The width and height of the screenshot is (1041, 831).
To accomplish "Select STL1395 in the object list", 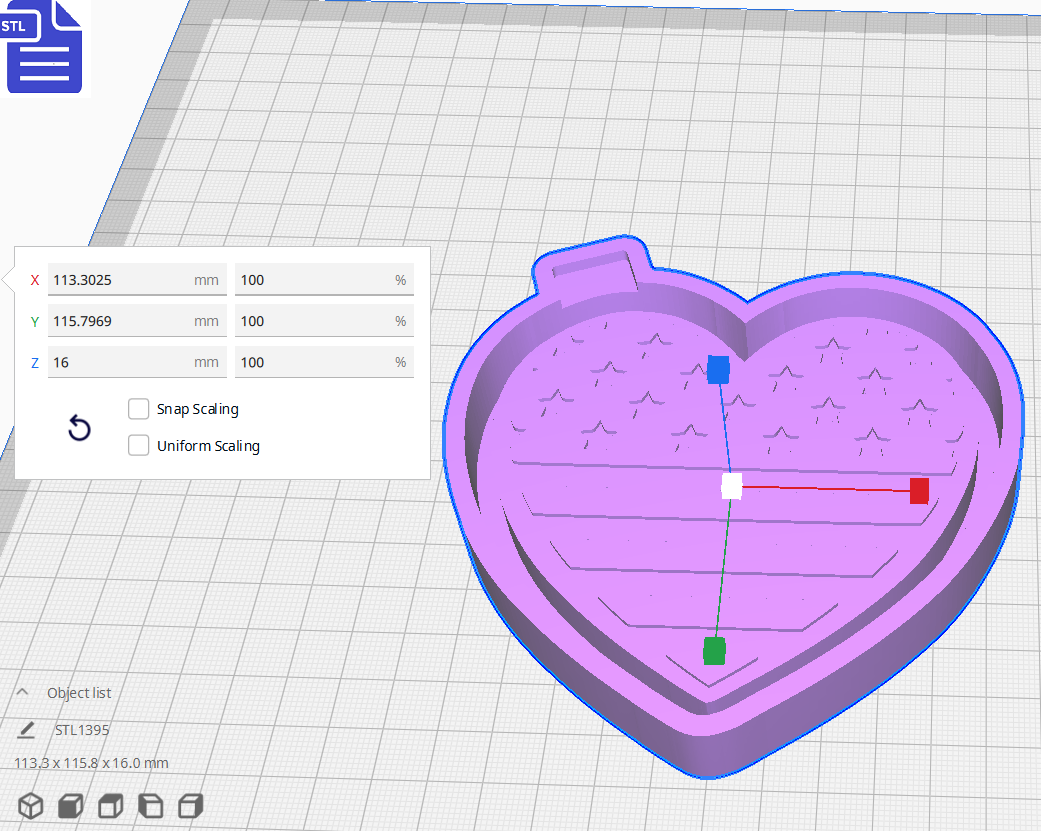I will point(82,730).
